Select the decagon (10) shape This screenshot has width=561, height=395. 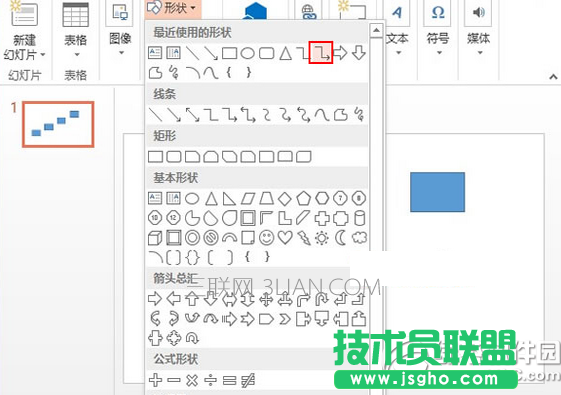point(155,218)
